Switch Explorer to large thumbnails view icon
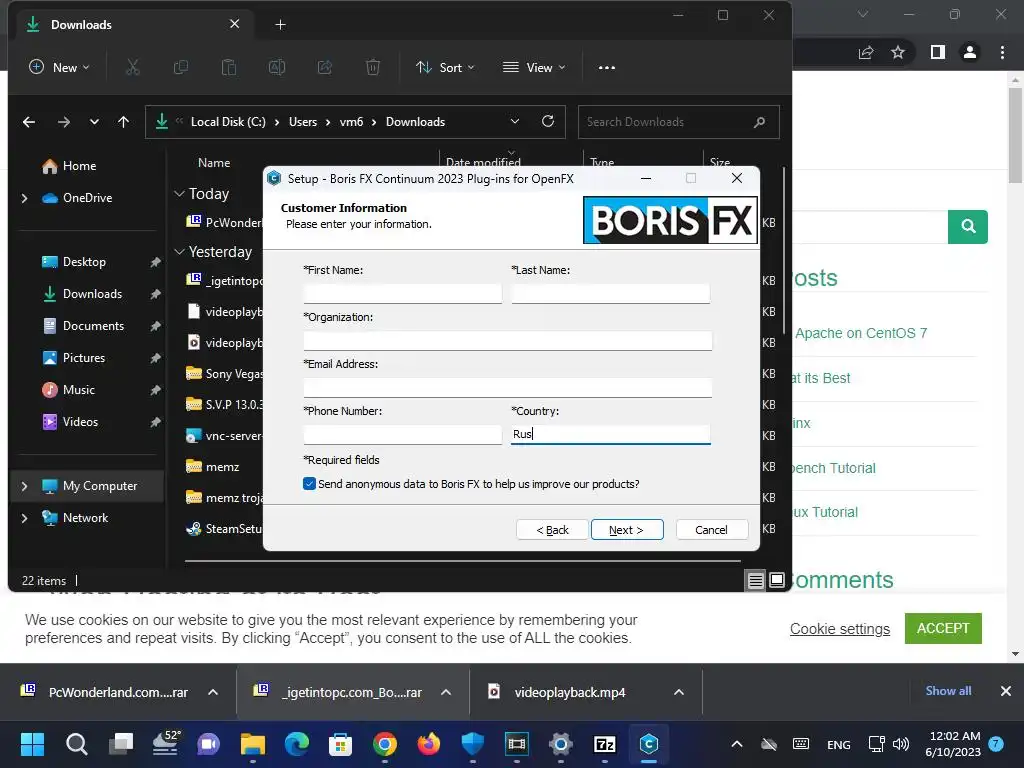Image resolution: width=1024 pixels, height=768 pixels. [776, 580]
